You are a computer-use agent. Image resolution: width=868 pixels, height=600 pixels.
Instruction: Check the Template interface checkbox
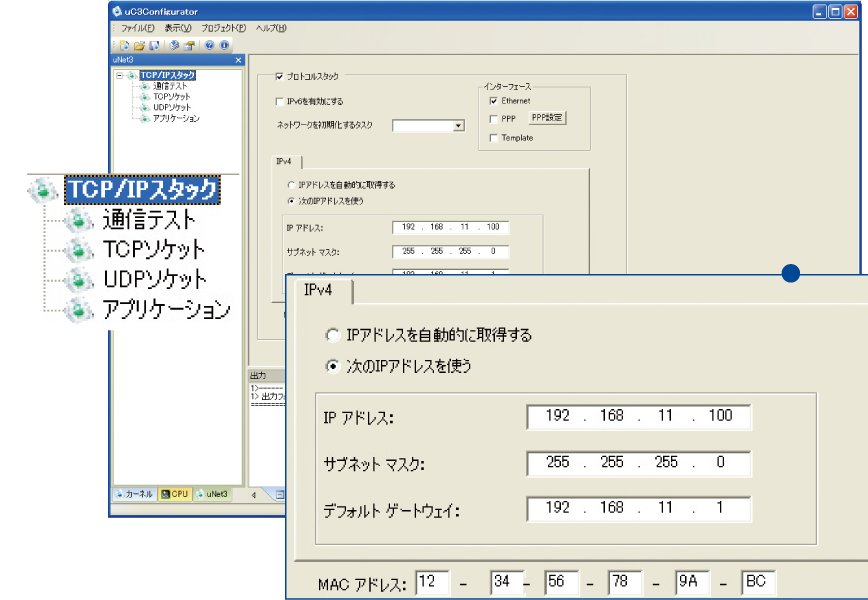493,138
